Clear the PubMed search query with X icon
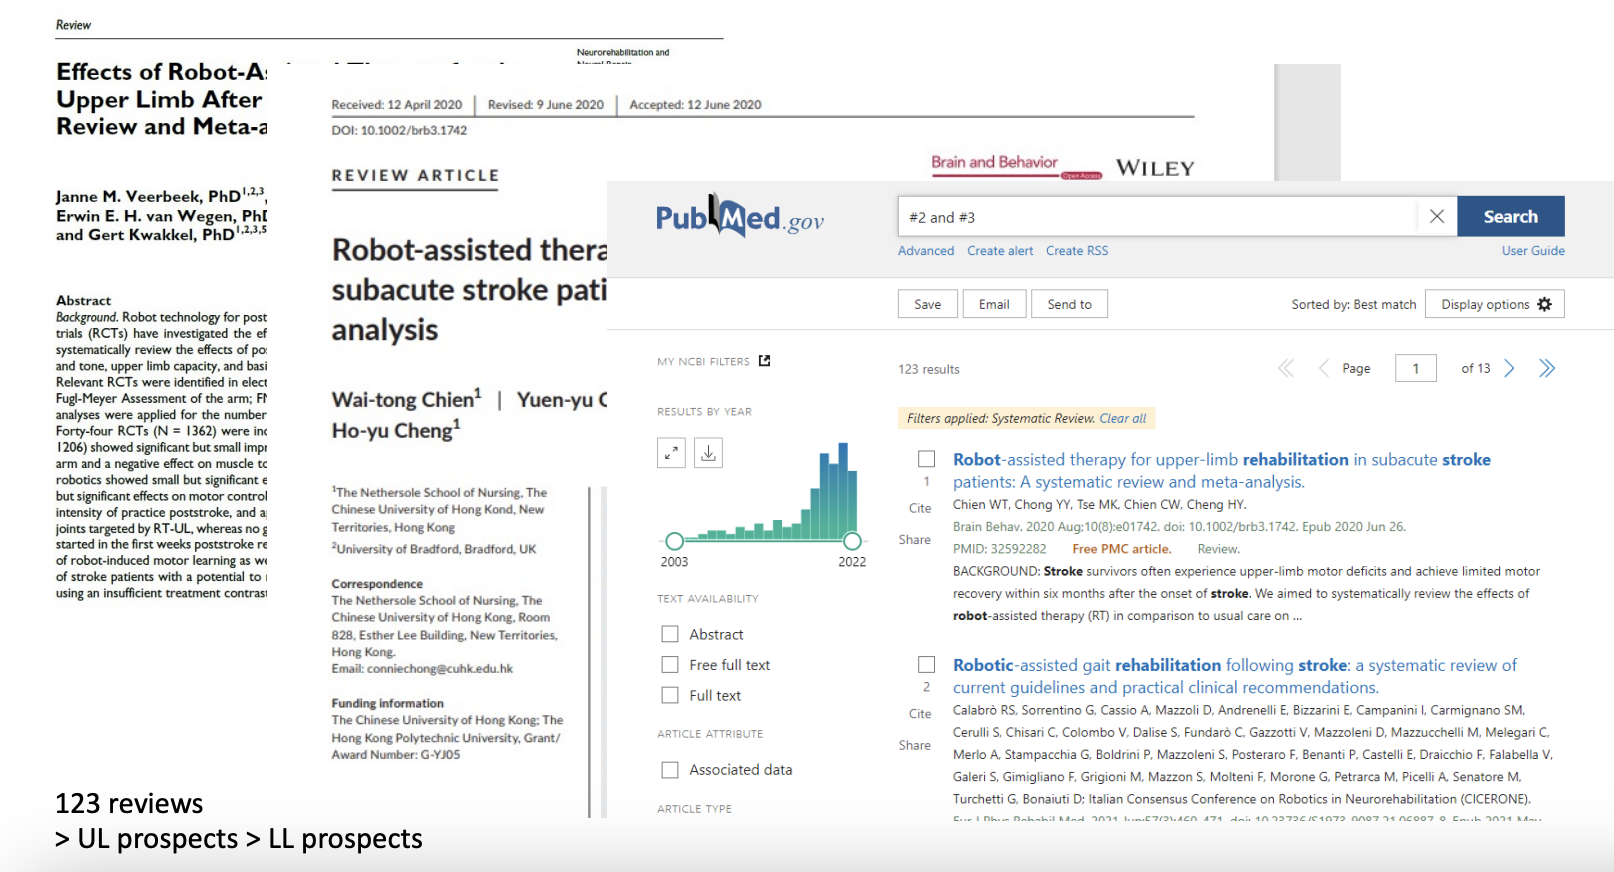The width and height of the screenshot is (1614, 872). pos(1437,217)
